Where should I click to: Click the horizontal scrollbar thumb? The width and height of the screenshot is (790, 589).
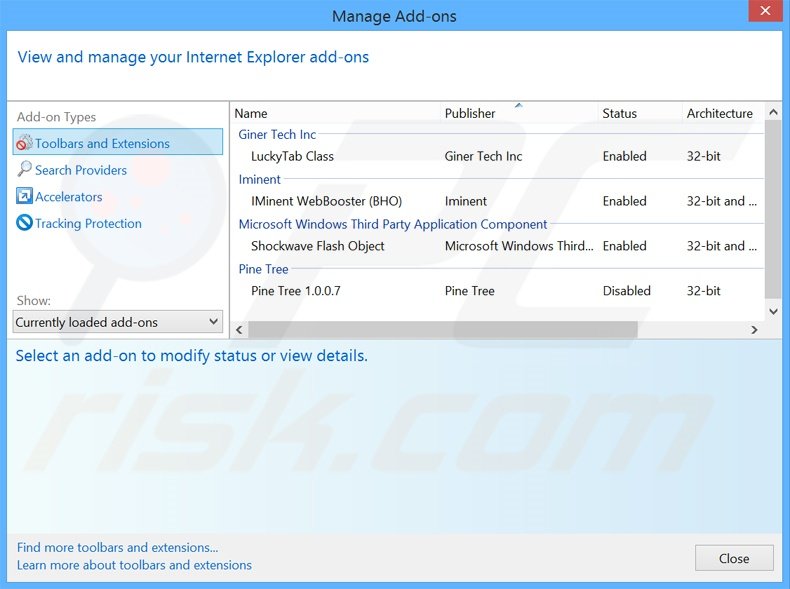tap(443, 330)
